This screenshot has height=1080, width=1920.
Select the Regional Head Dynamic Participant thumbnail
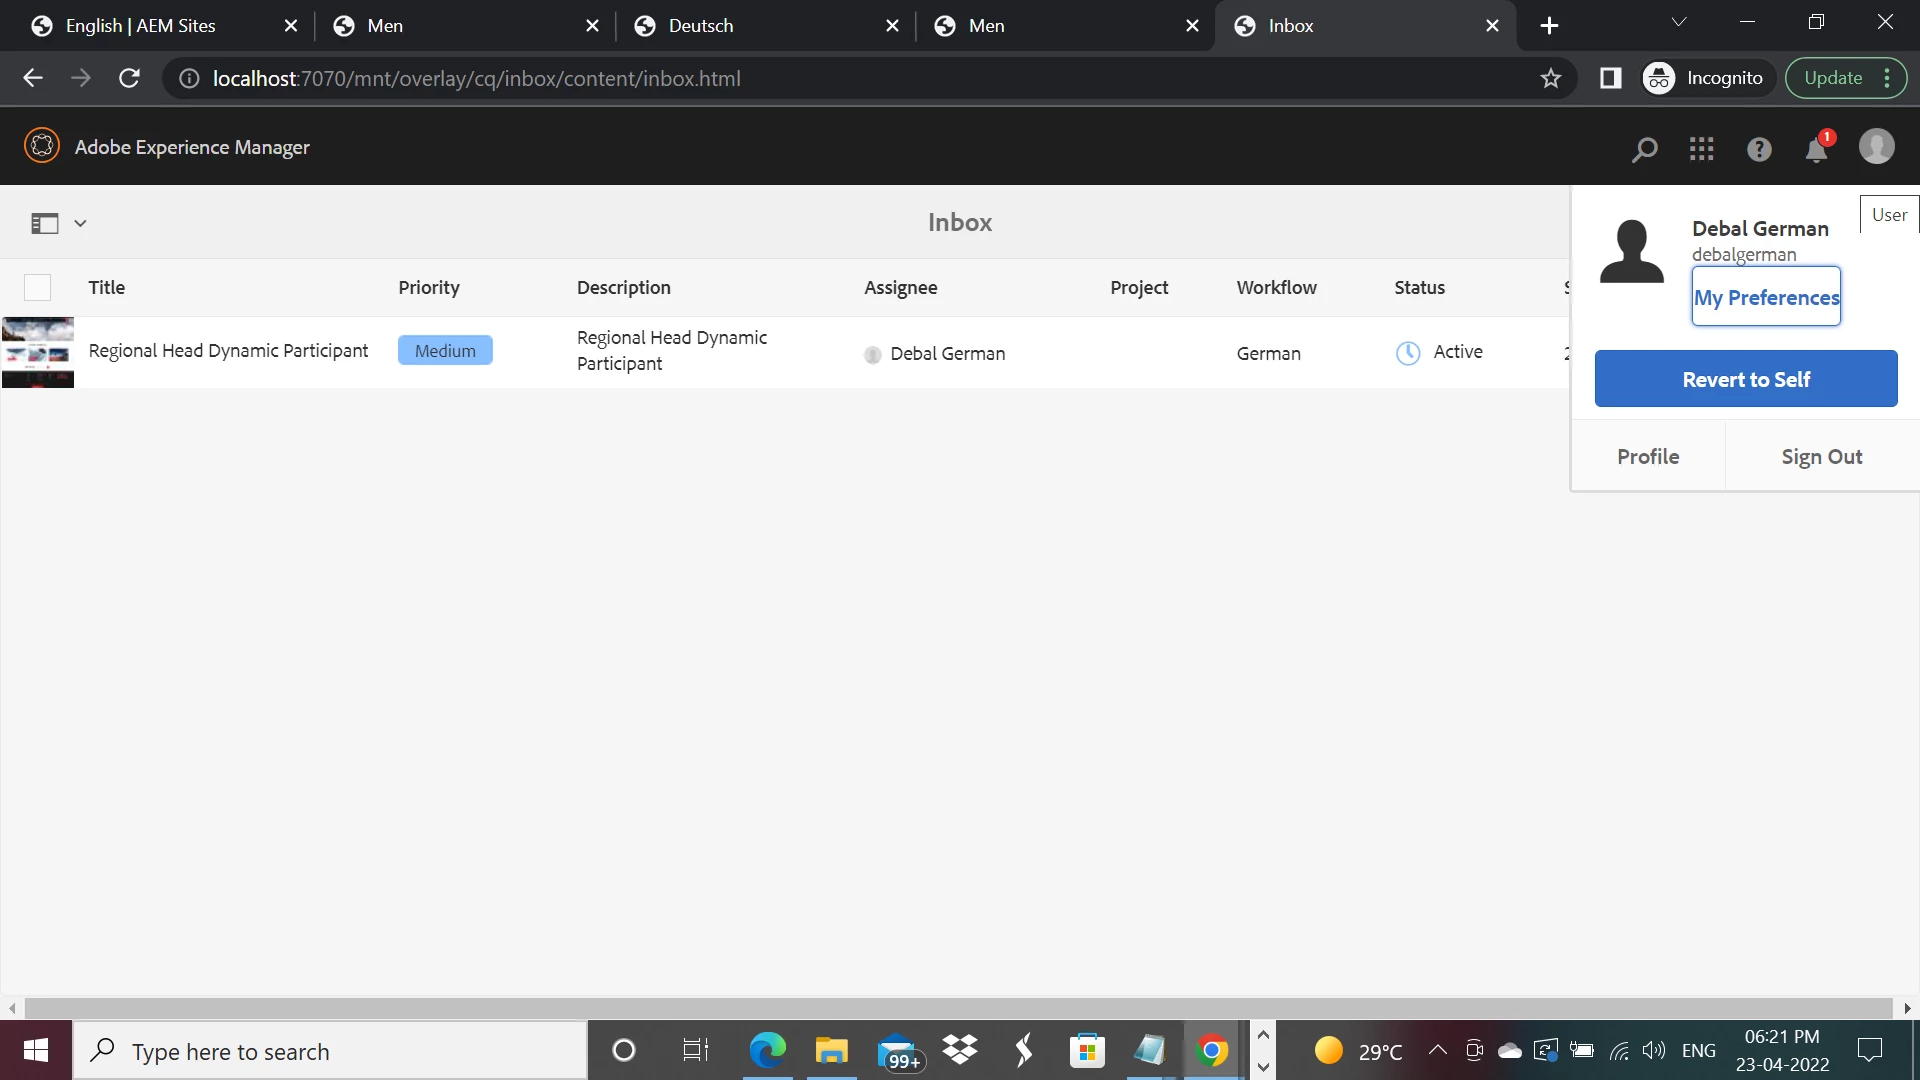coord(38,352)
